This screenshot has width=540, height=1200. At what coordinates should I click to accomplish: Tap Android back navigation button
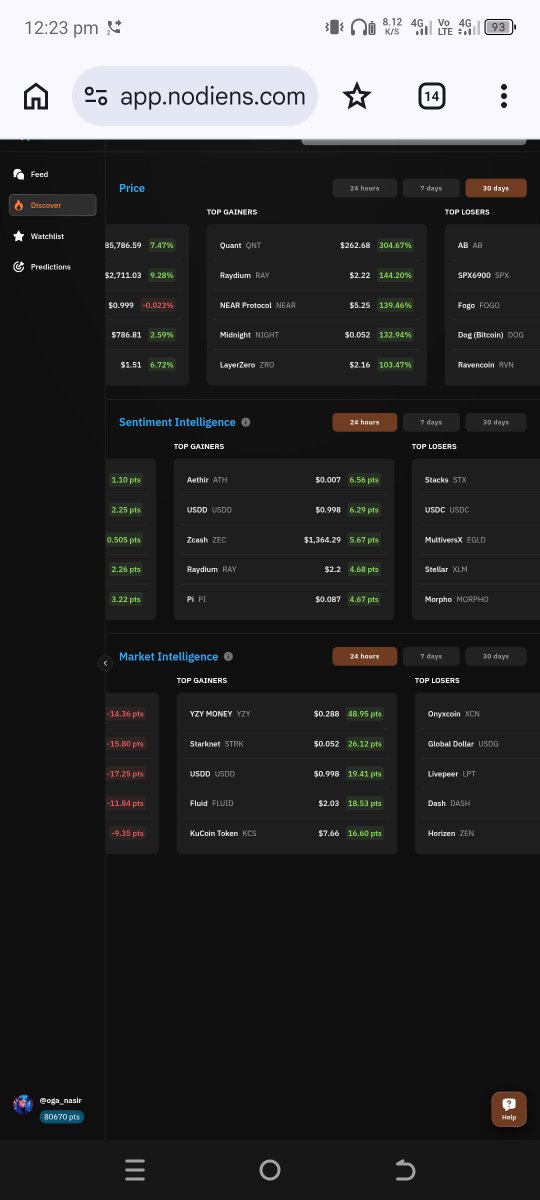405,1170
